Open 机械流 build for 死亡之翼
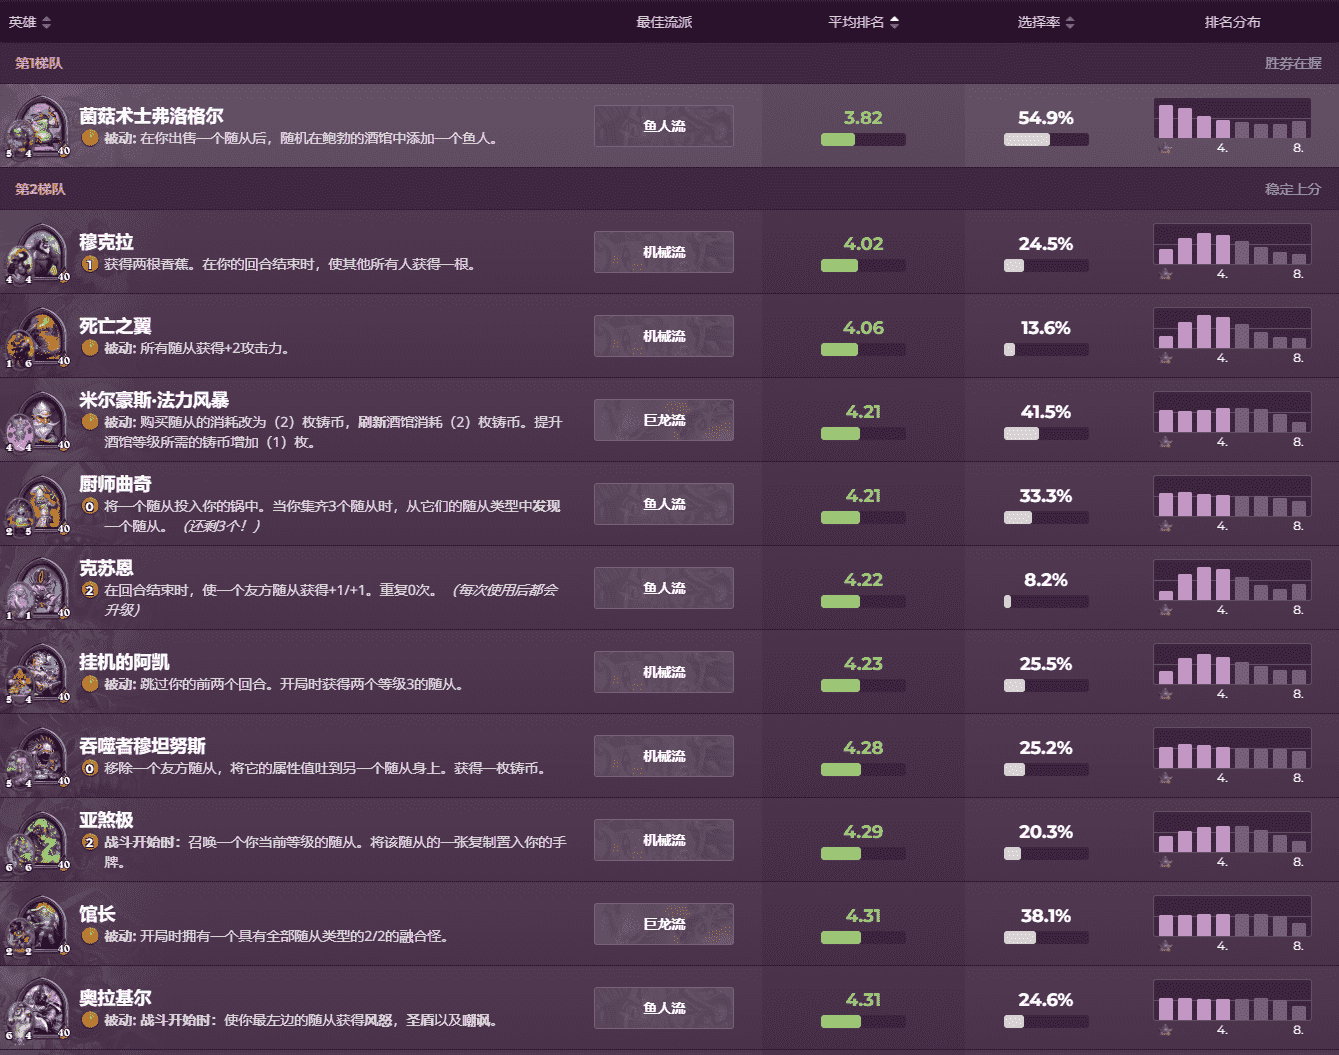Screen dimensions: 1339x1055 pyautogui.click(x=664, y=336)
